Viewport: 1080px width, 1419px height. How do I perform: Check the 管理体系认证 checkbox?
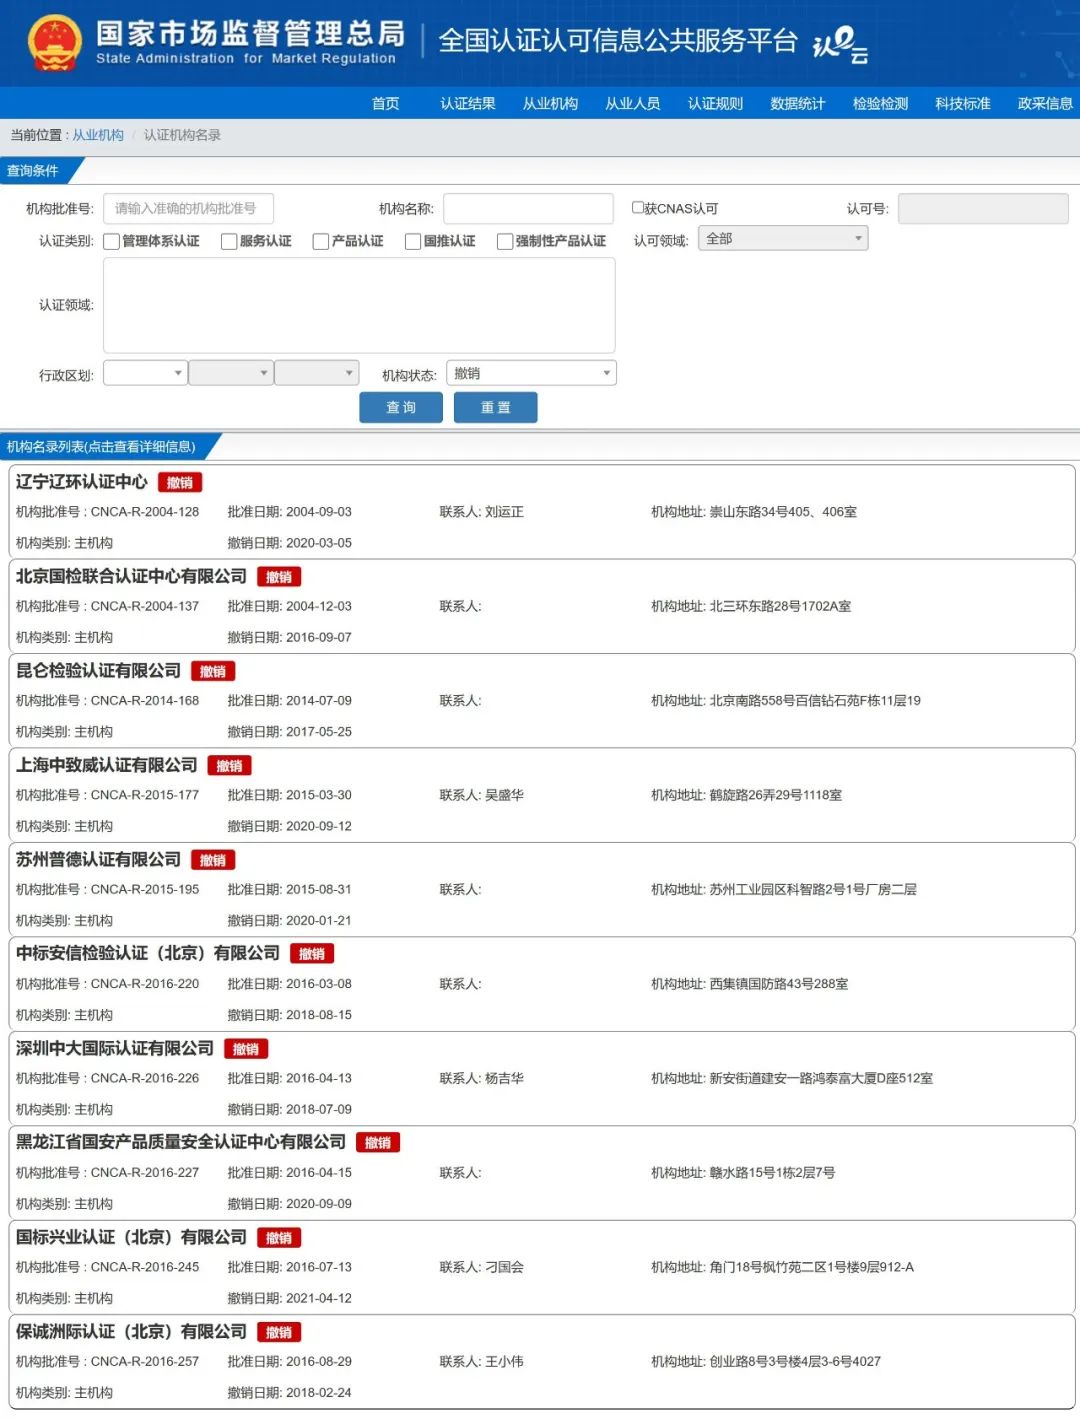coord(112,241)
